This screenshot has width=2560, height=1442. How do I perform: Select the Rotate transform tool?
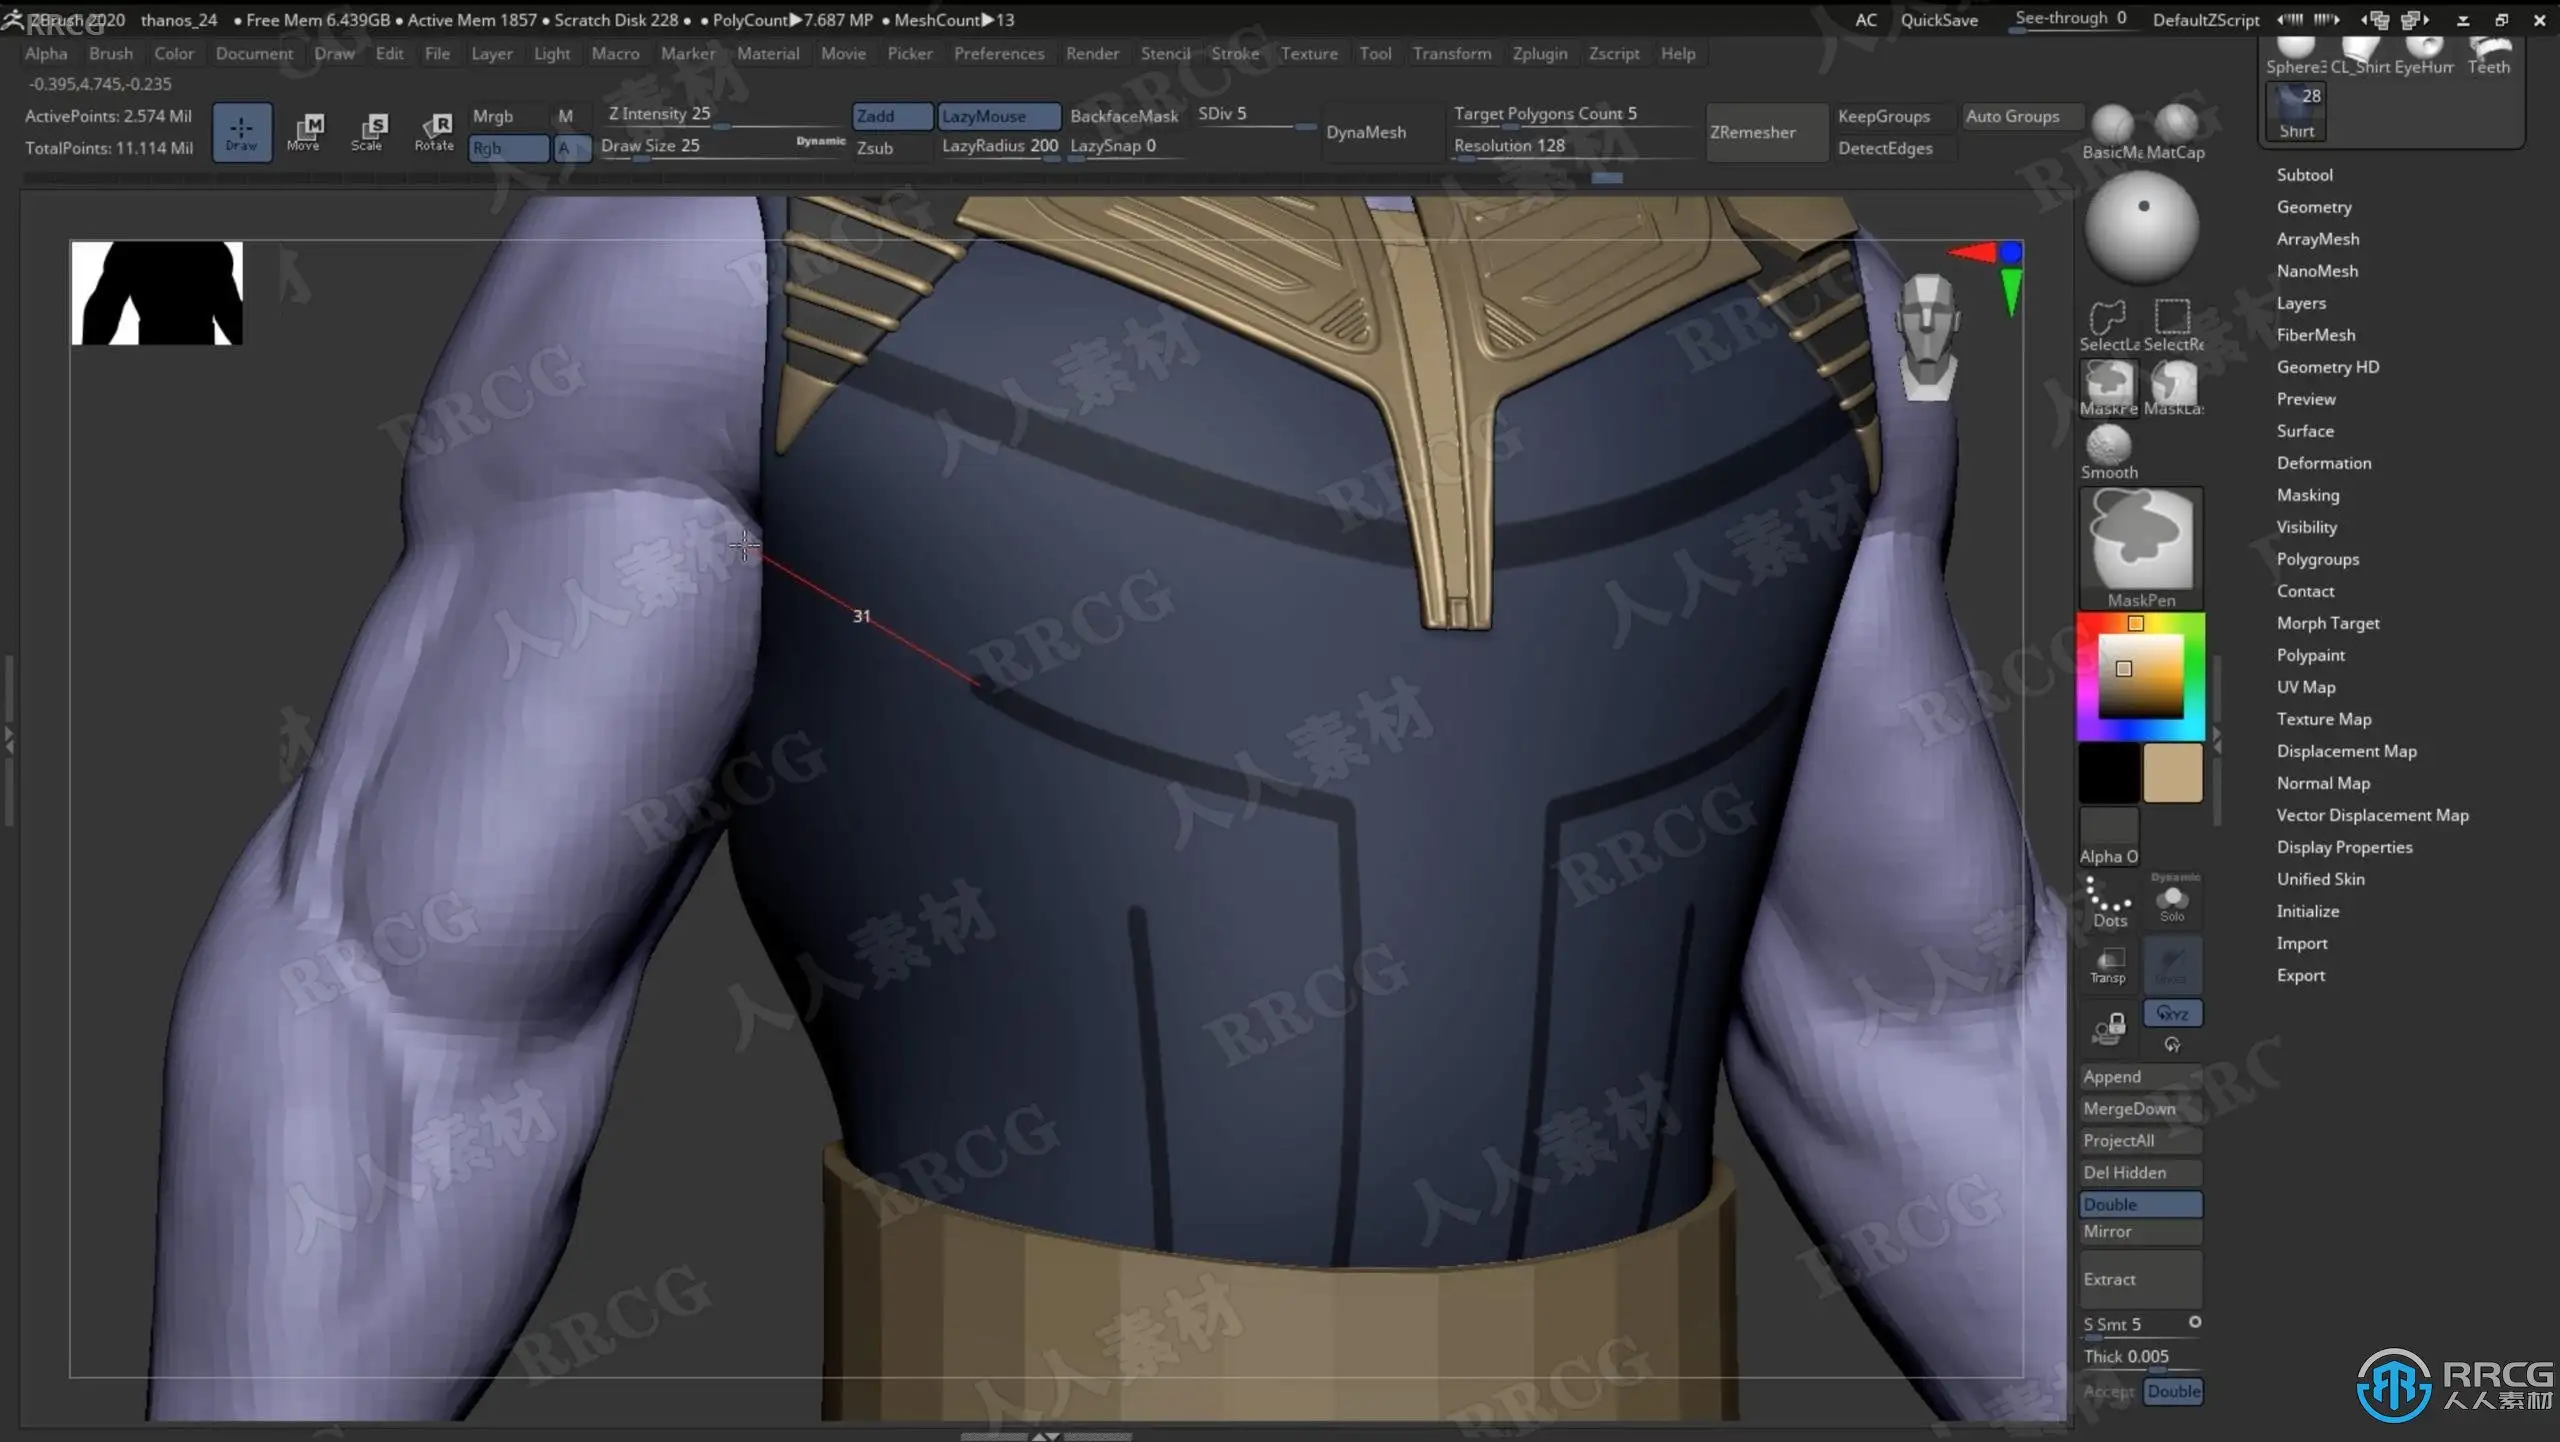click(435, 131)
